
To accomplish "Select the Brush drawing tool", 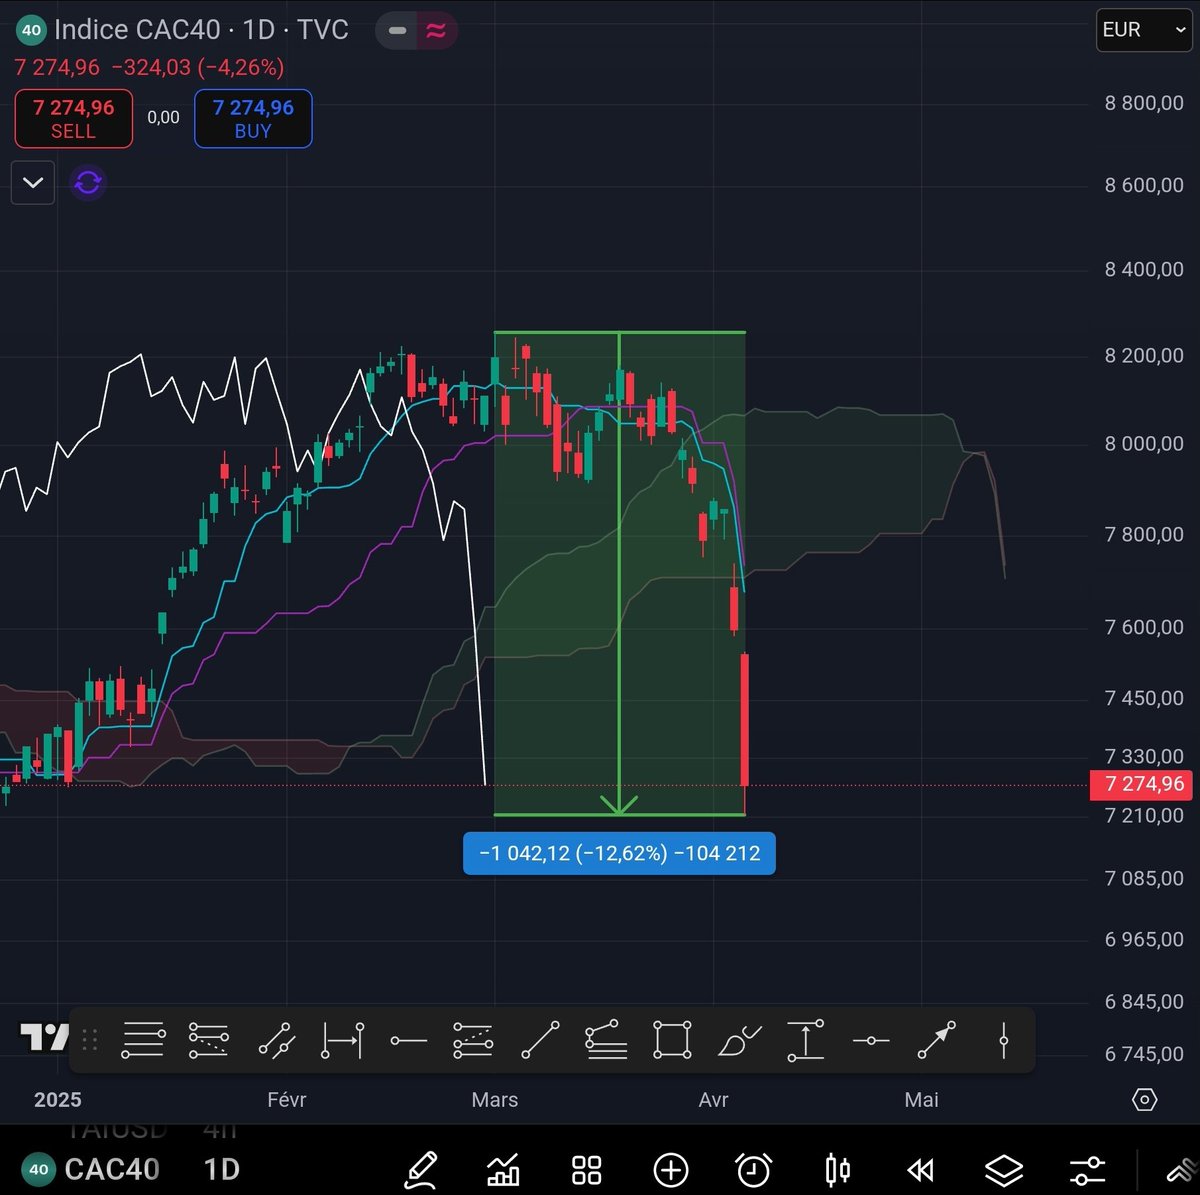I will pyautogui.click(x=740, y=1040).
